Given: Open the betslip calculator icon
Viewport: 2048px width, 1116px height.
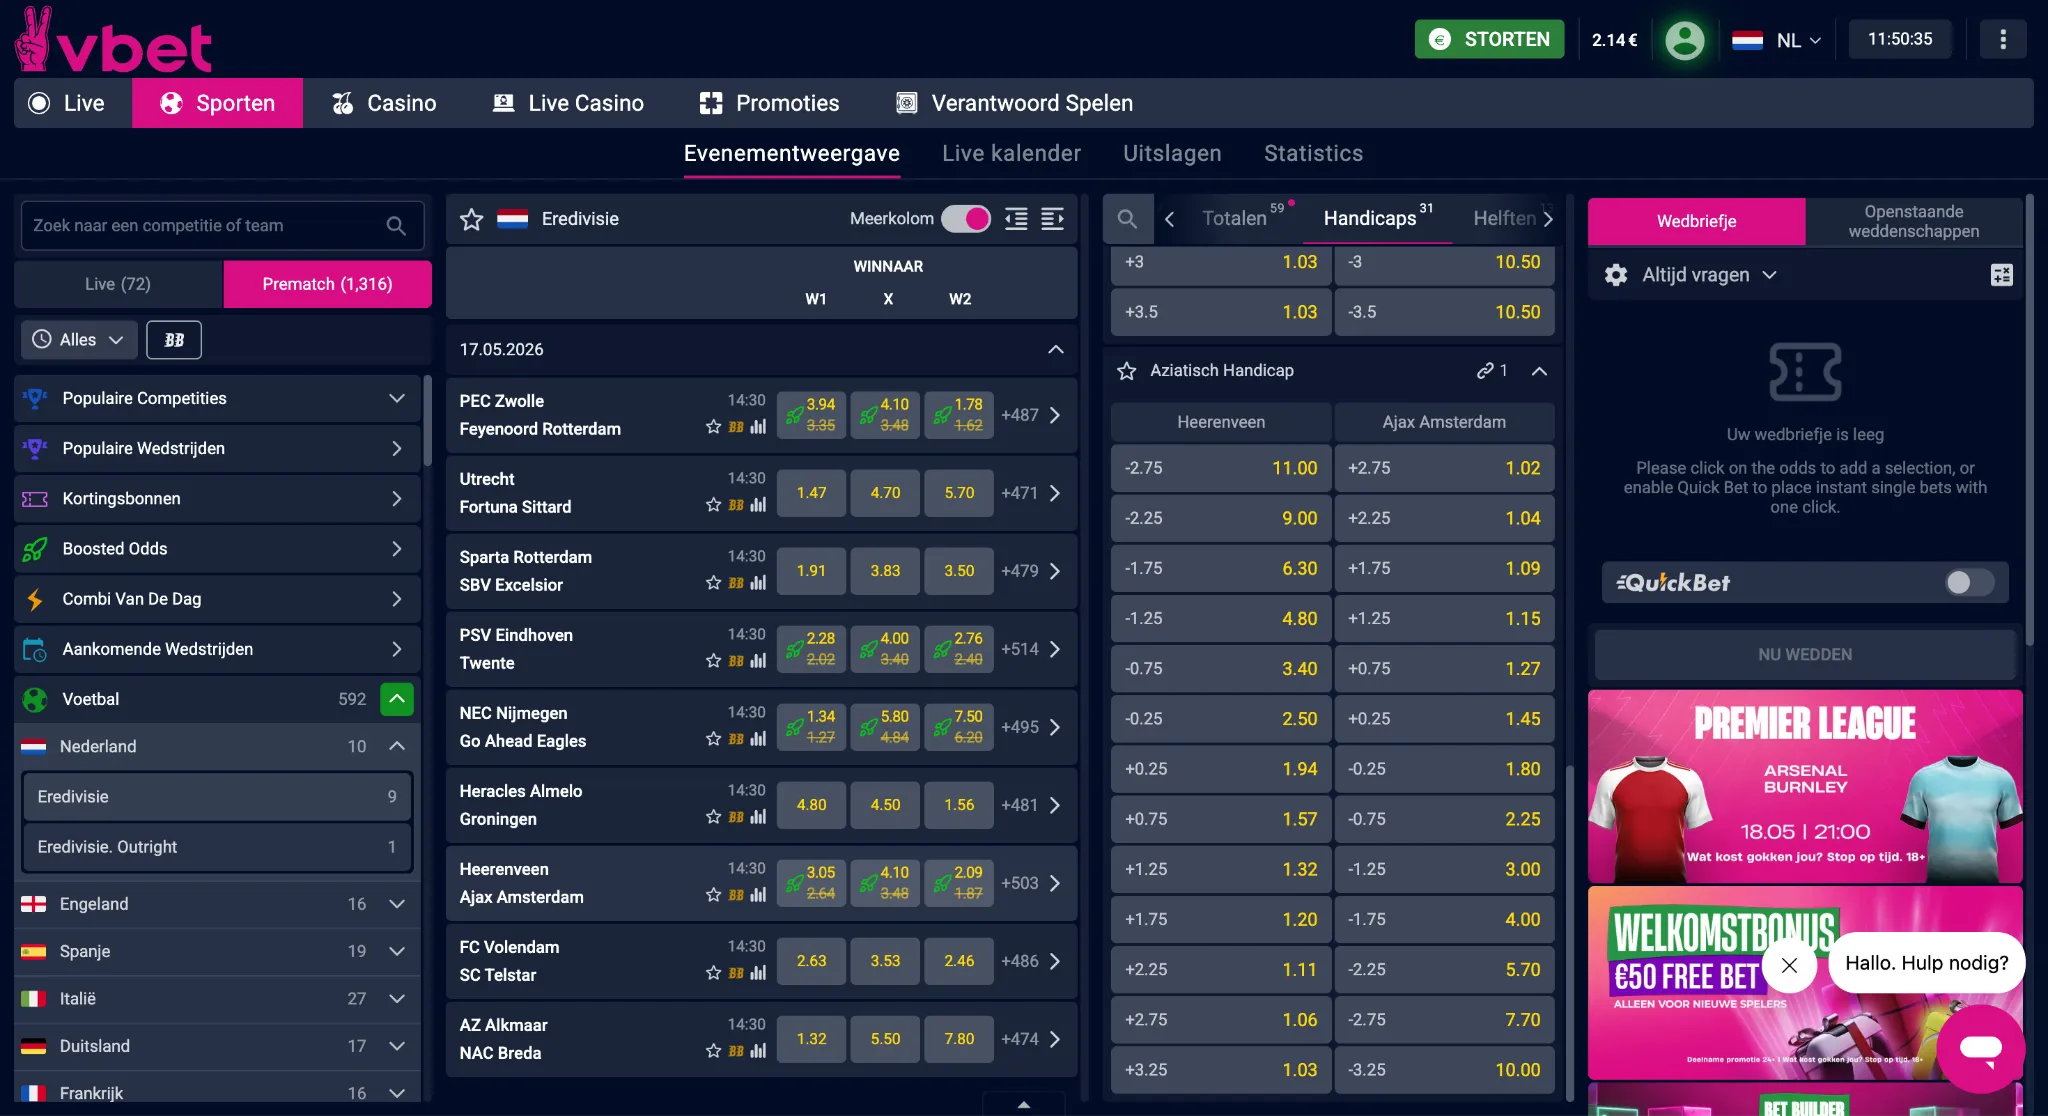Looking at the screenshot, I should tap(2001, 275).
